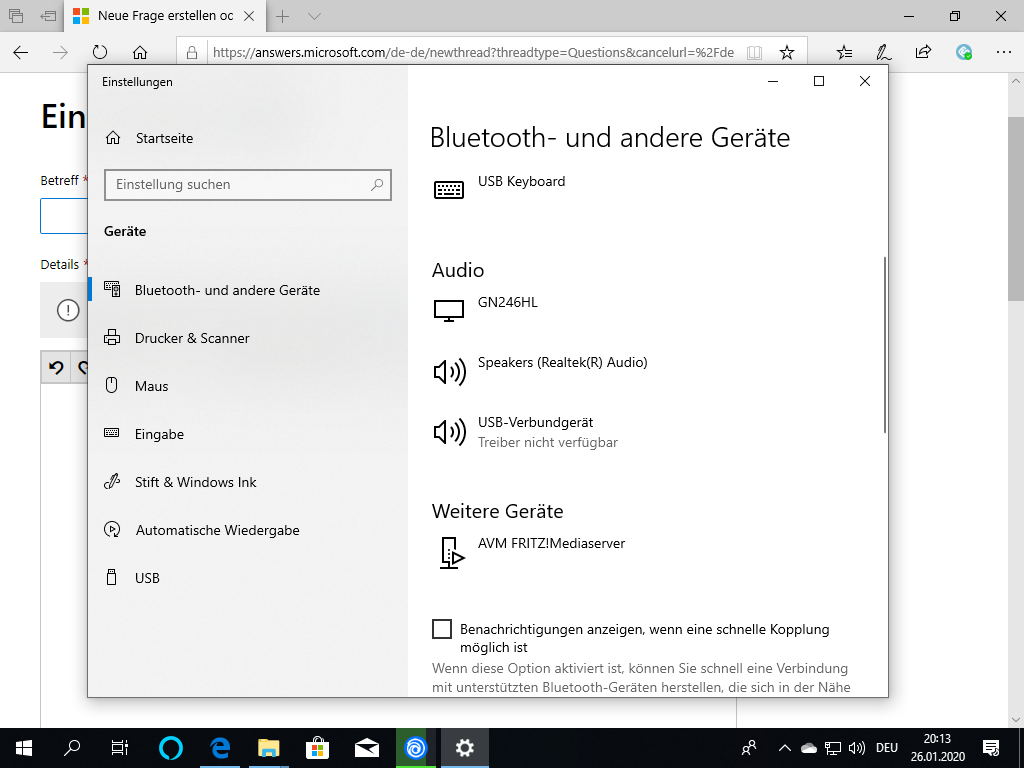Open Stift & Windows Ink settings
Screen dimensions: 1024x768
[195, 482]
